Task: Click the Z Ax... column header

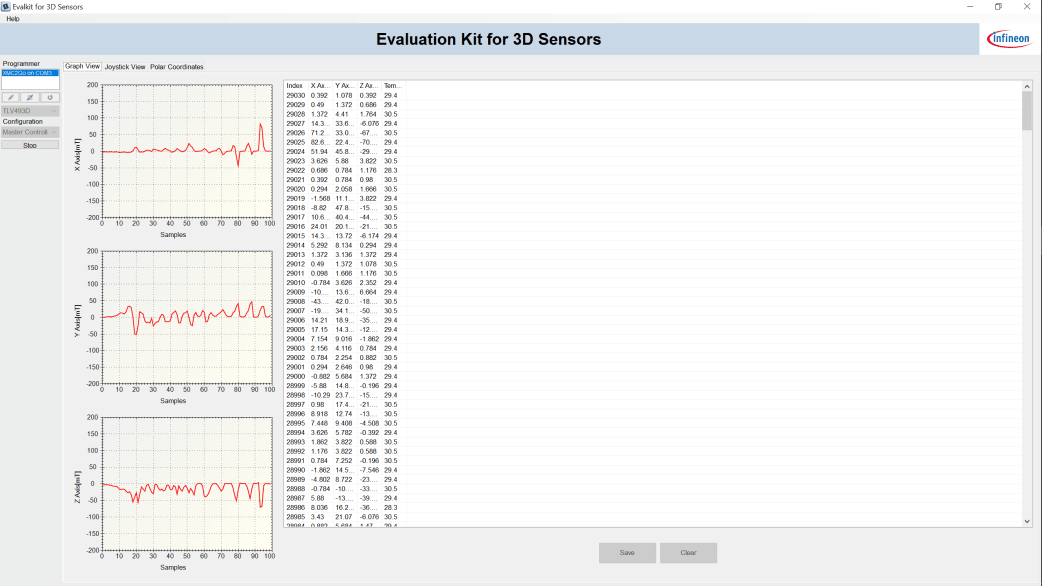Action: [x=369, y=86]
